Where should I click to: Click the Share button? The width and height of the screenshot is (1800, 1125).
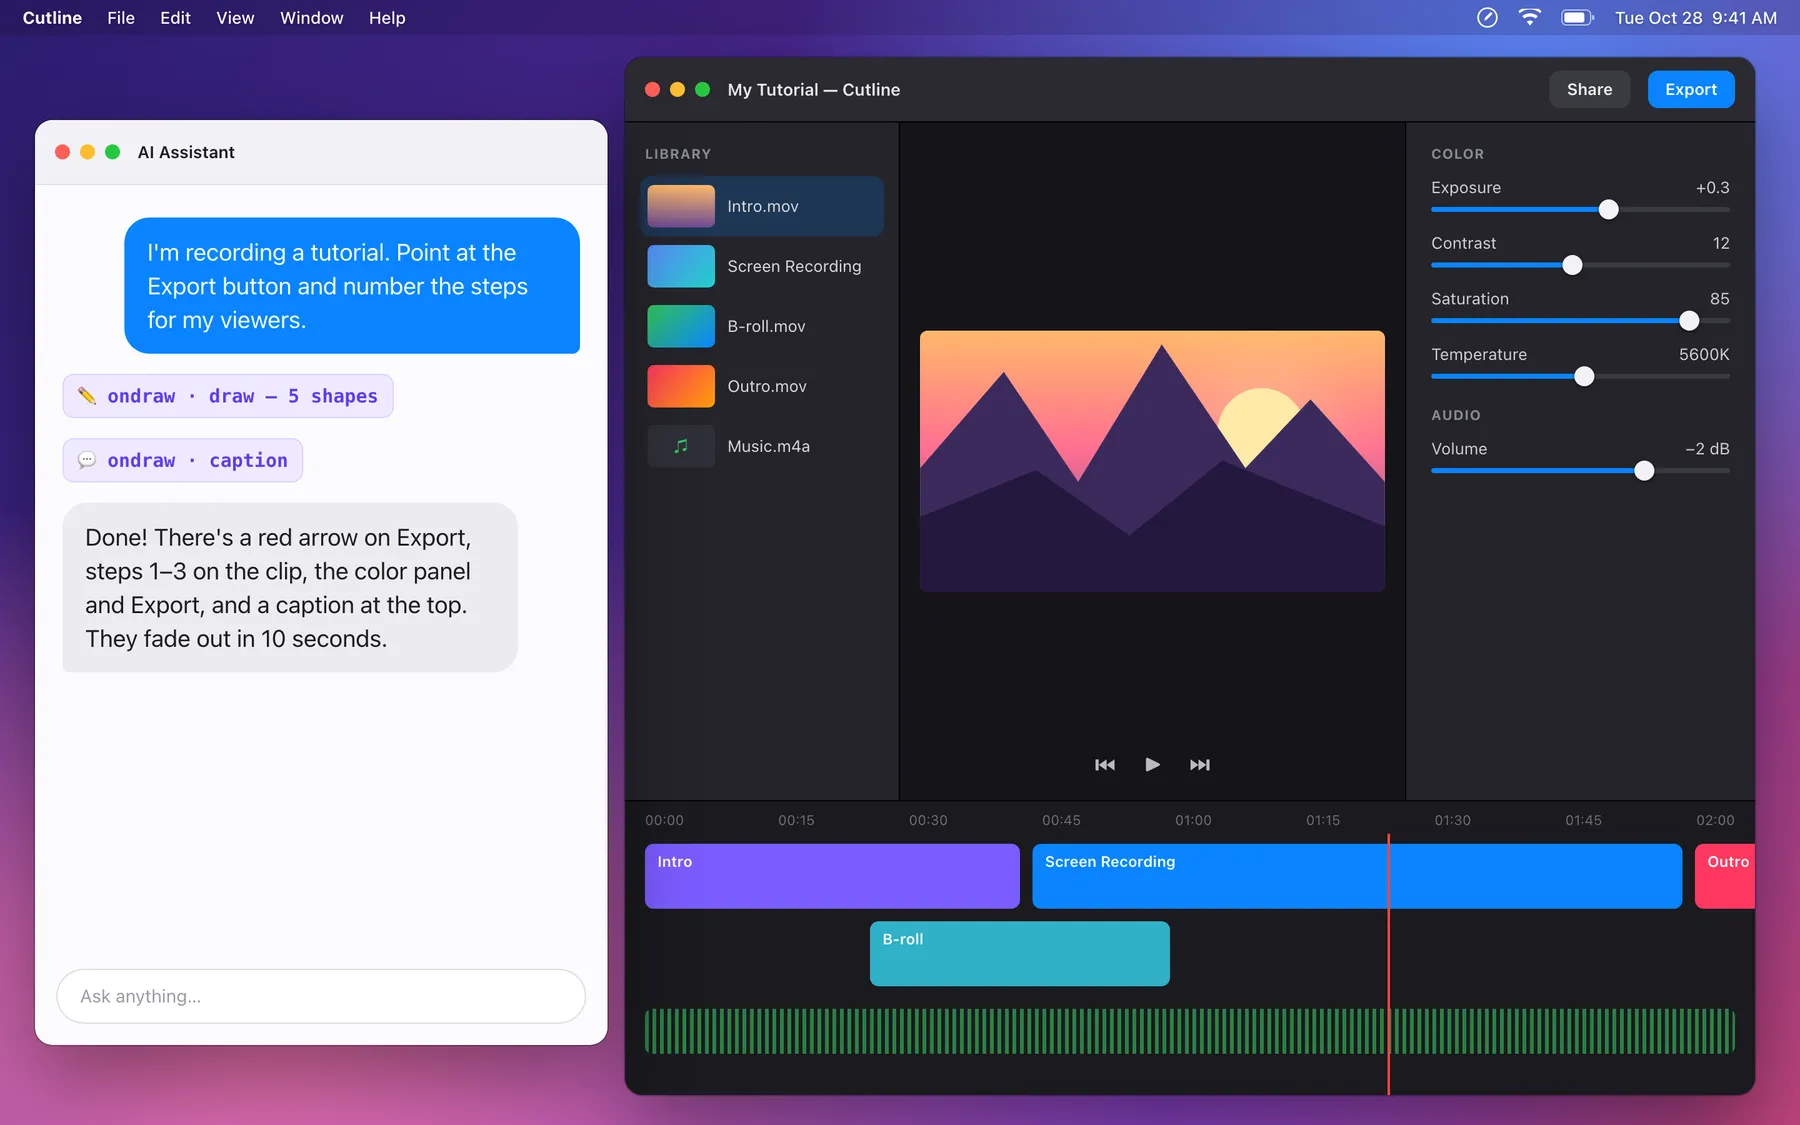pos(1589,90)
